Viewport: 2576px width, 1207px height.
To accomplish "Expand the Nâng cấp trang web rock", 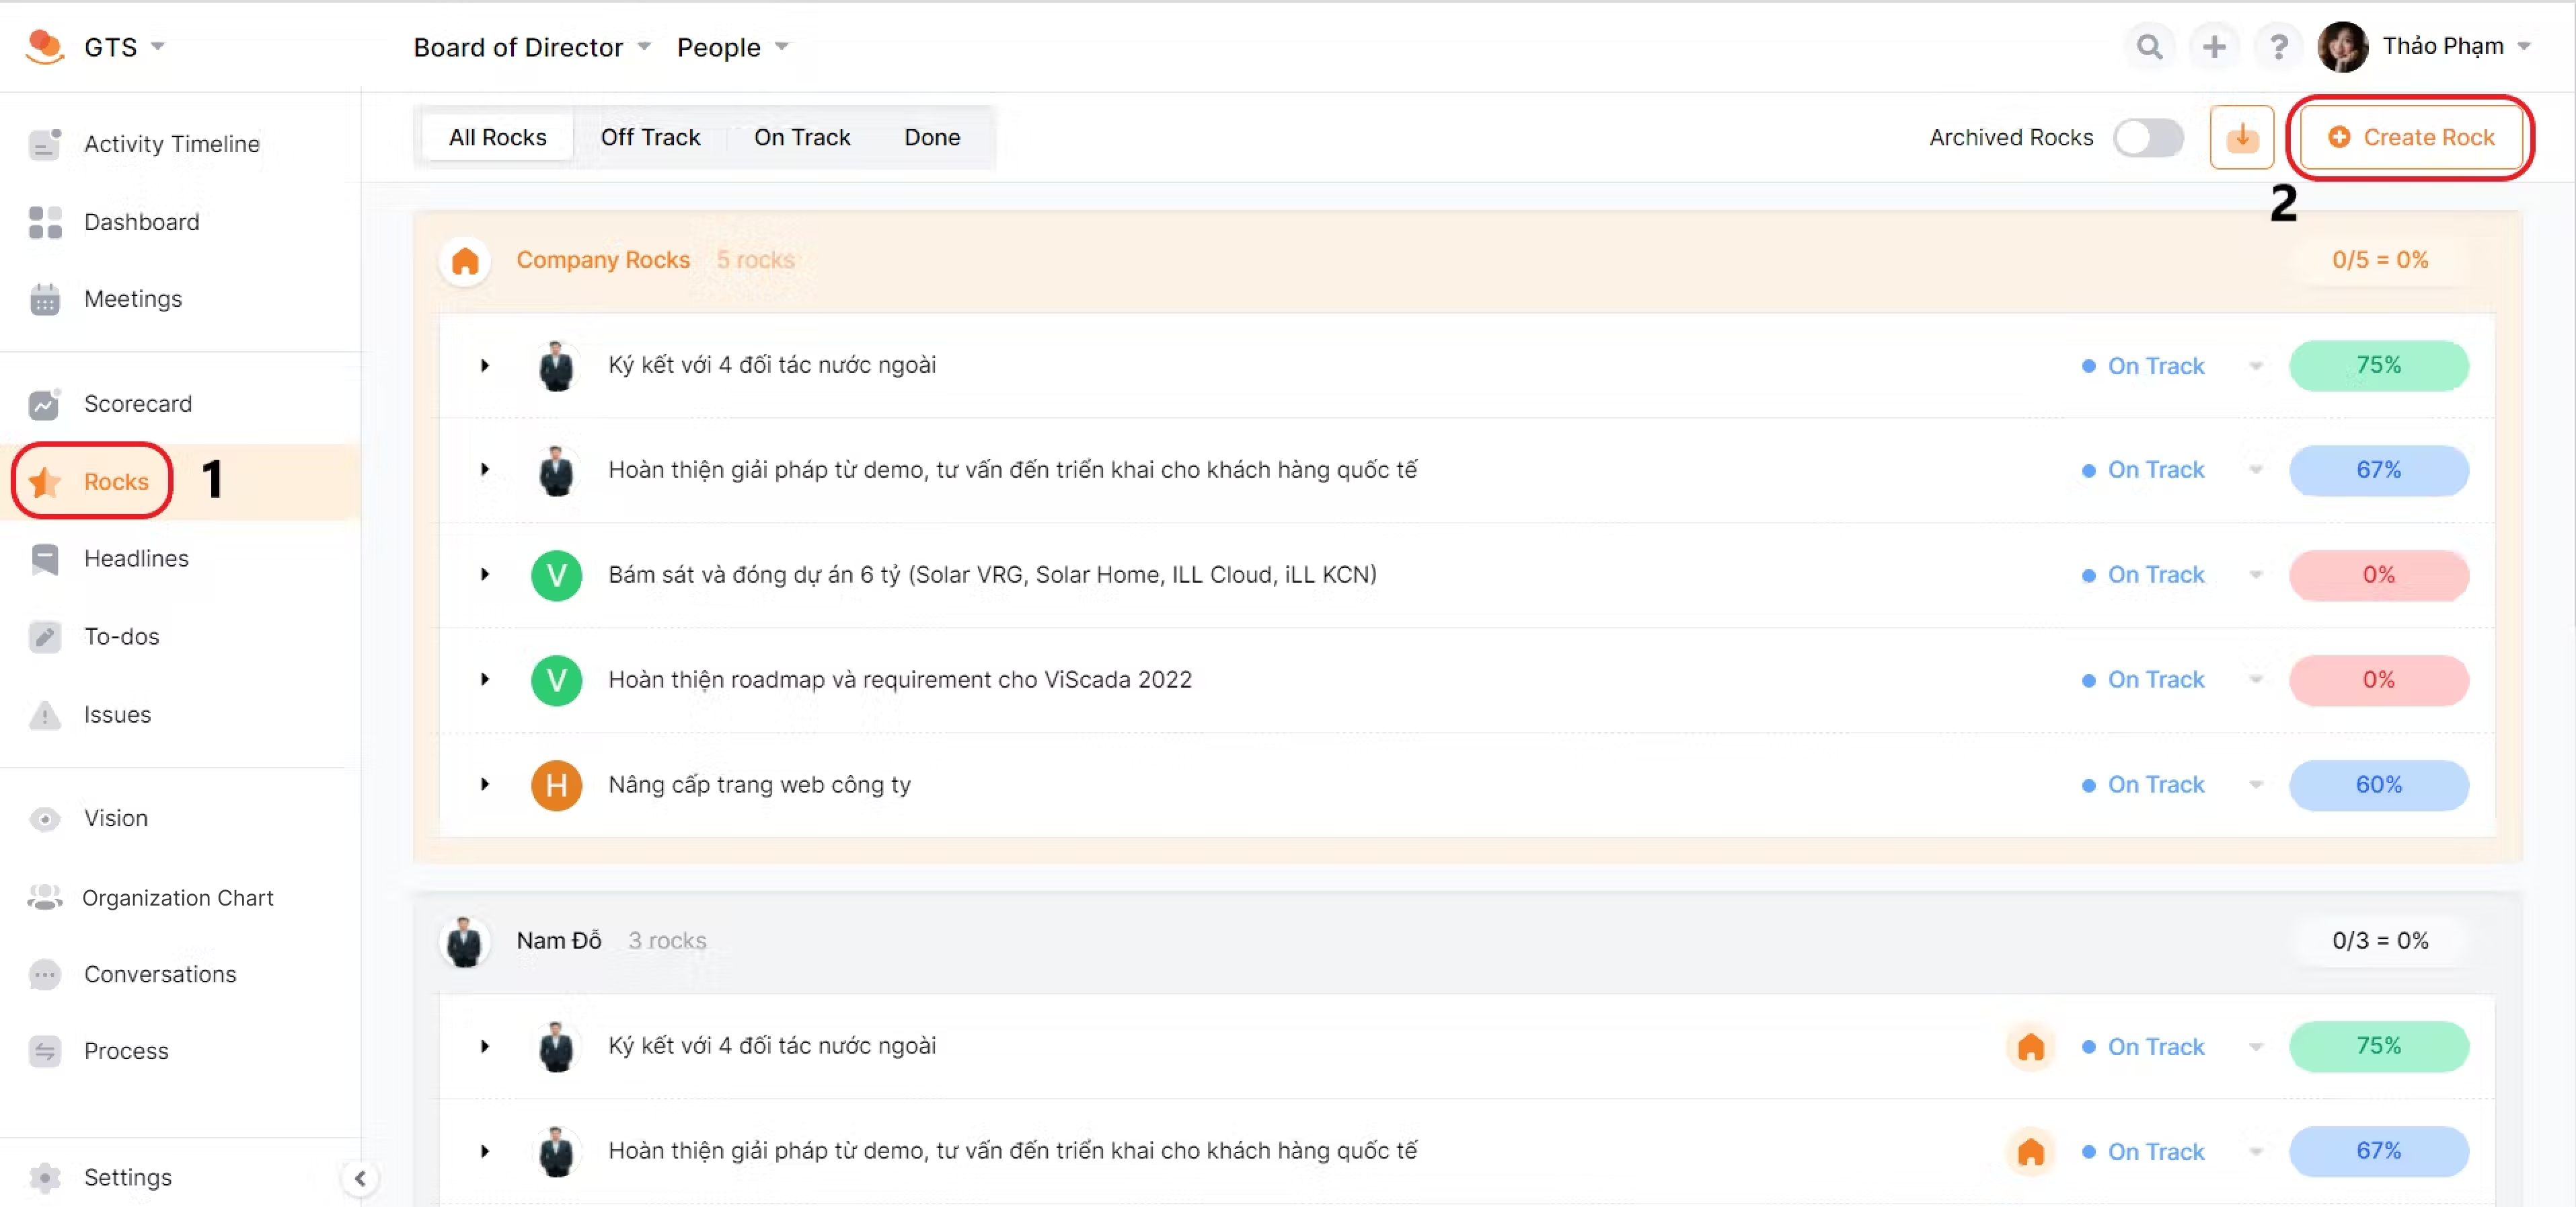I will point(485,785).
